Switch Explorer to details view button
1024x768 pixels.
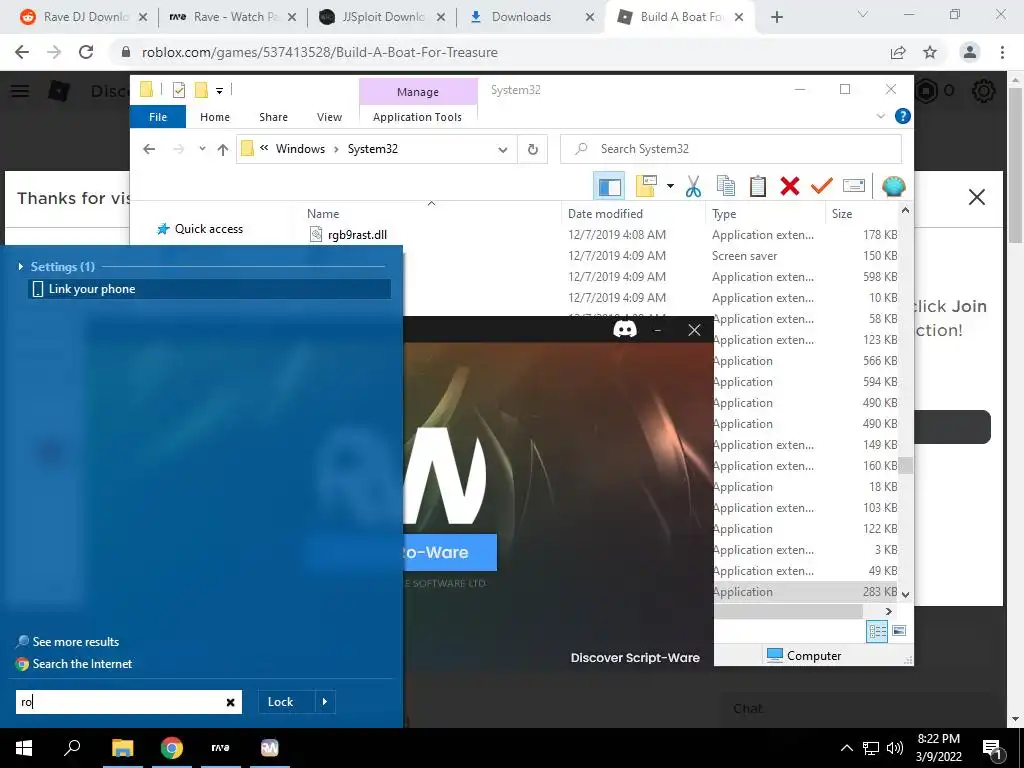coord(876,631)
